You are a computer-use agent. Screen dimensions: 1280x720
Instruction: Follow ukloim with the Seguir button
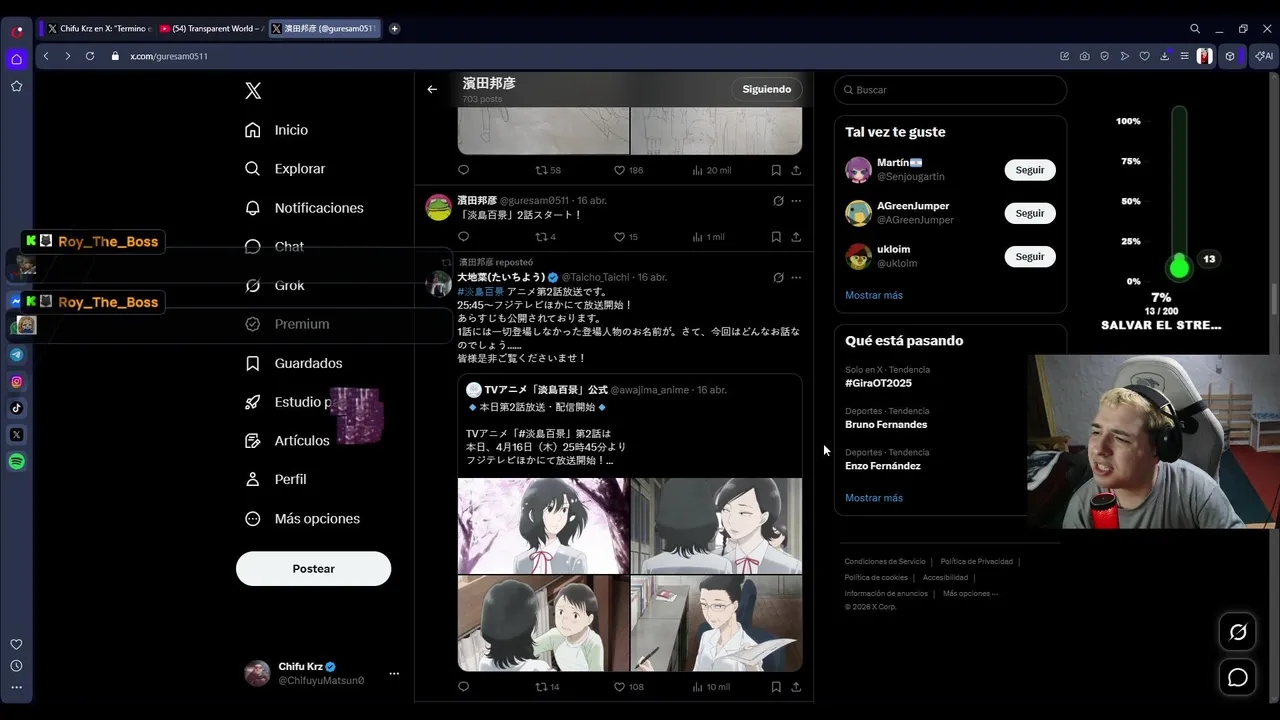(x=1030, y=257)
